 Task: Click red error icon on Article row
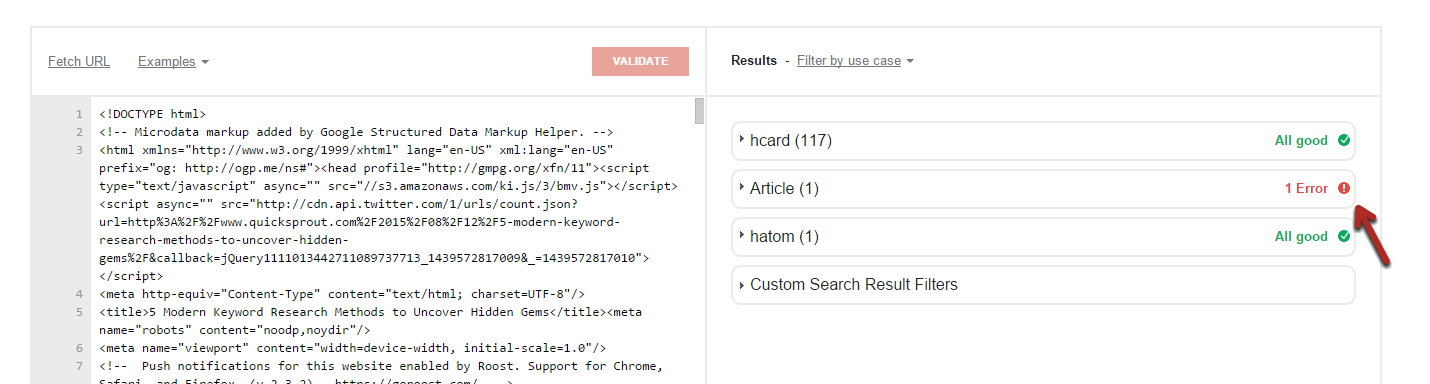[1343, 188]
